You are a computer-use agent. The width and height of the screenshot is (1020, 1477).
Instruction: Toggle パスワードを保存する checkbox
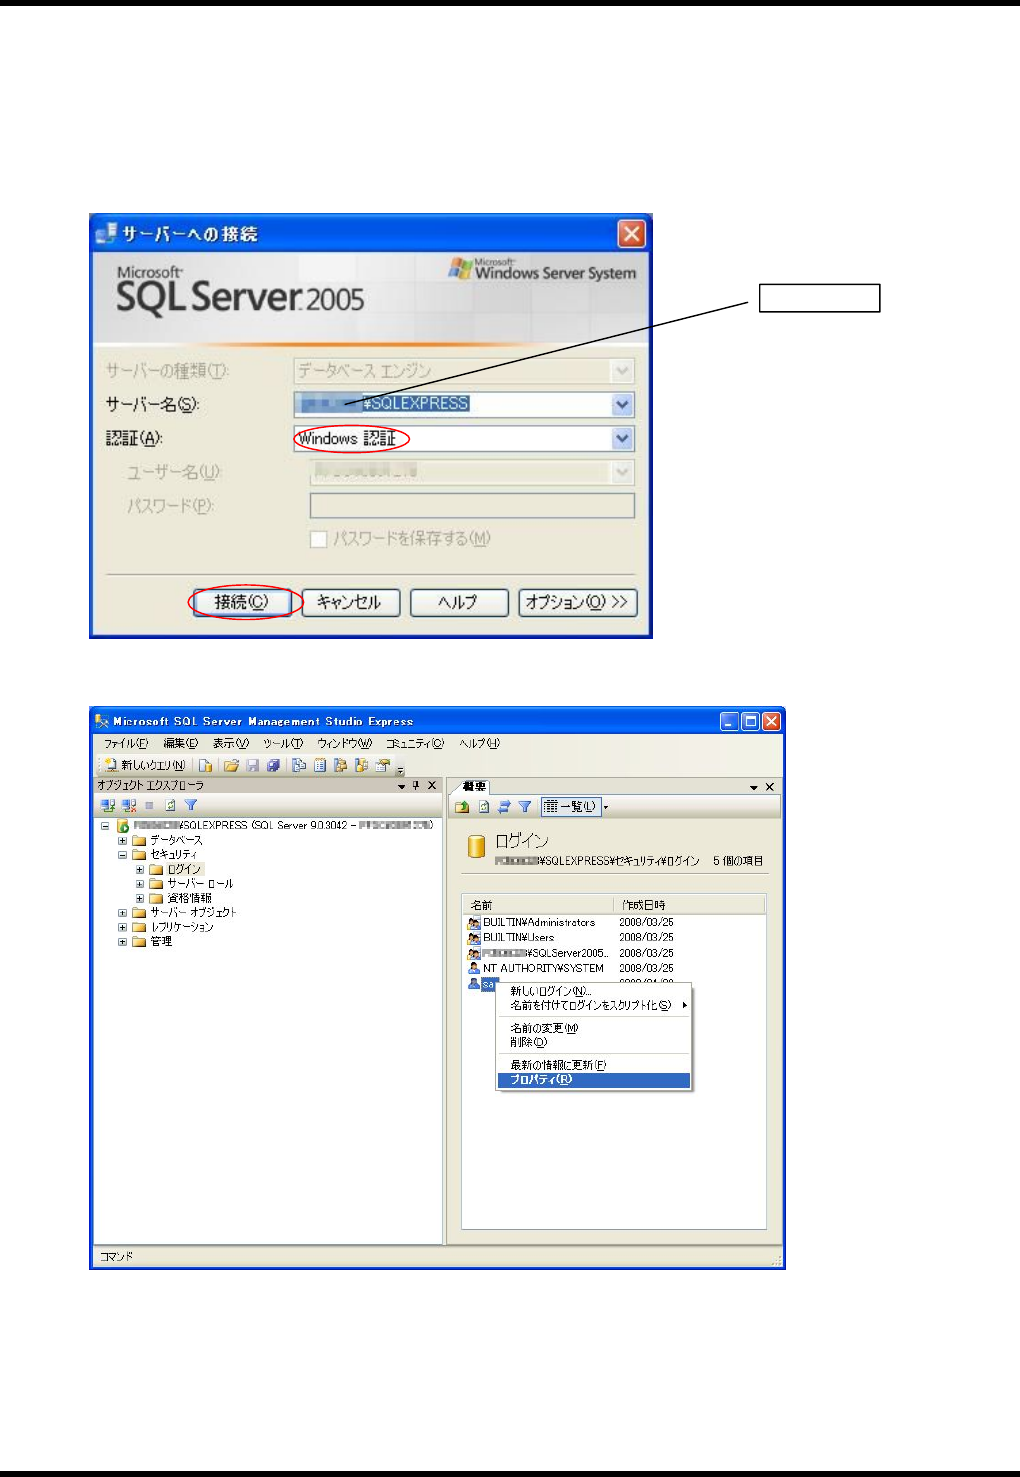coord(319,539)
